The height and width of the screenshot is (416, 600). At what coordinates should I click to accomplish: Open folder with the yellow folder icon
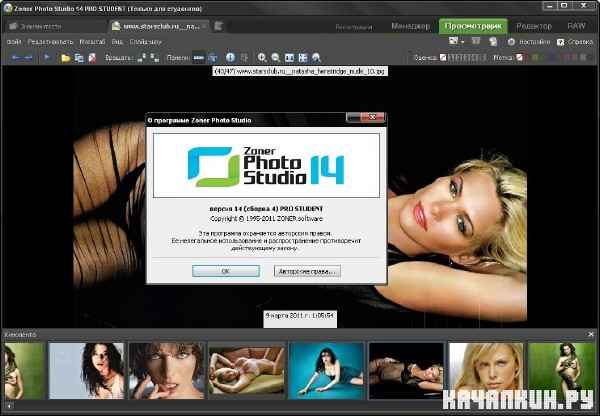pyautogui.click(x=65, y=58)
